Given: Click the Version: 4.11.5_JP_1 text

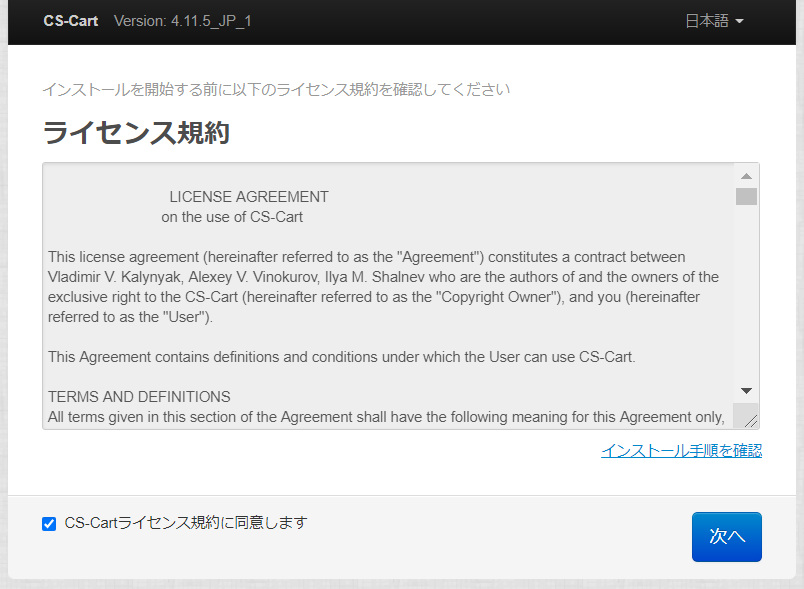Looking at the screenshot, I should tap(183, 21).
